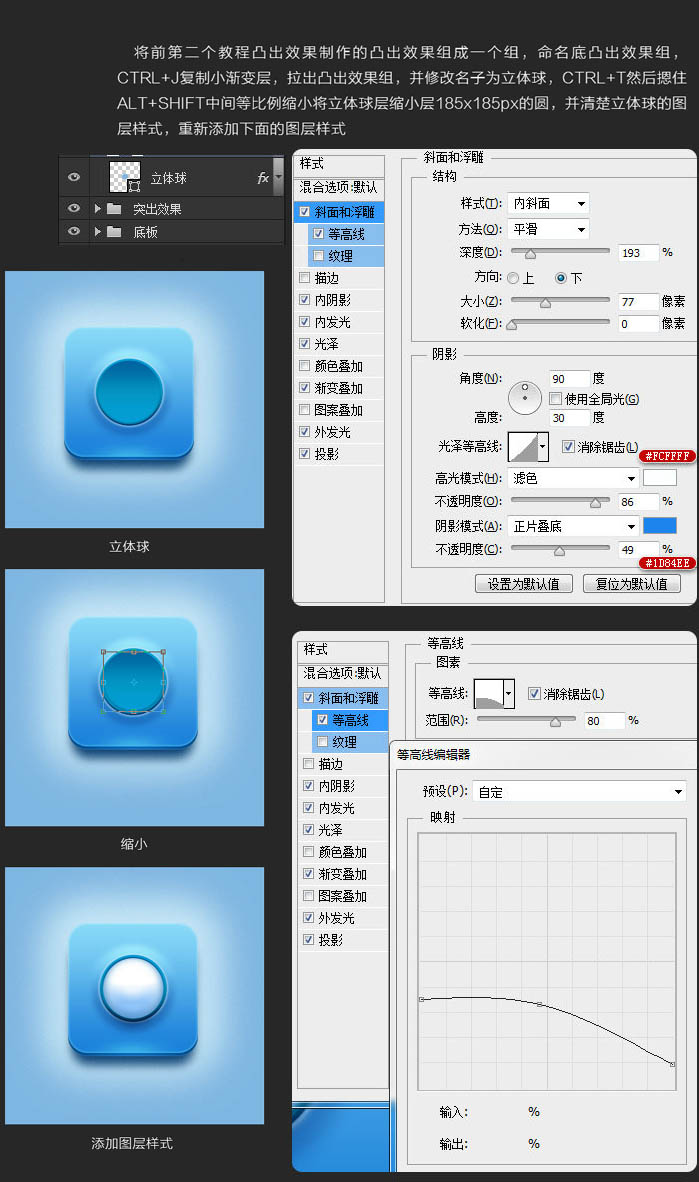Click the 范围 value field showing 80
Screen dimensions: 699x1182
605,721
